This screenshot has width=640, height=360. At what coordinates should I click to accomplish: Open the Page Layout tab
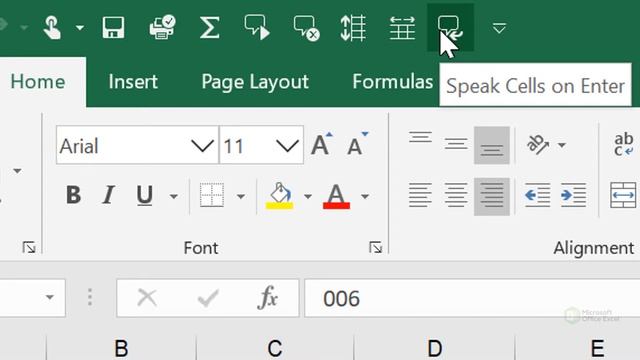pos(255,82)
